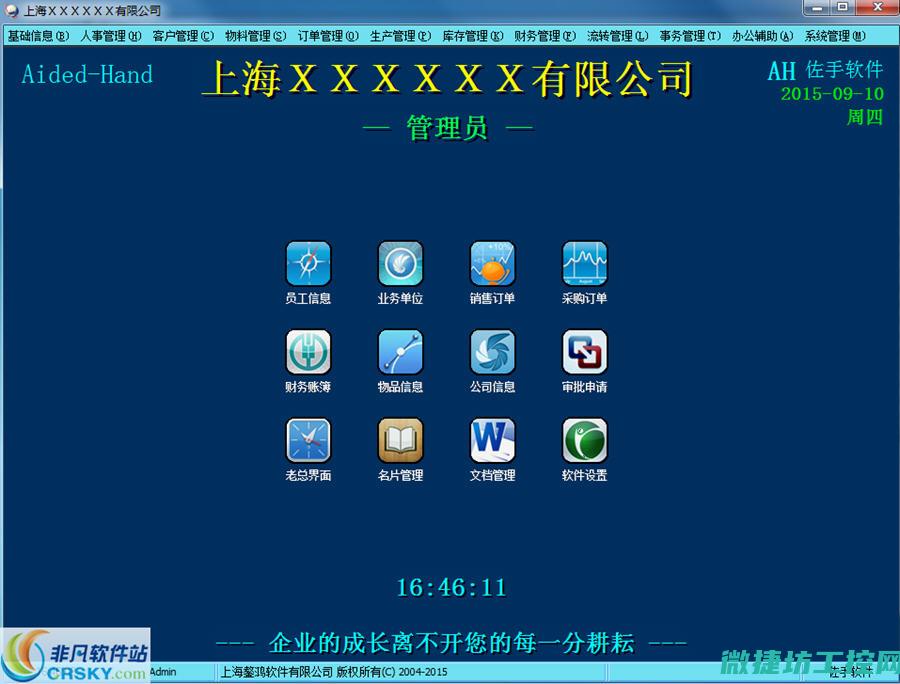This screenshot has height=684, width=900.
Task: Open the 审批申请 icon
Action: (x=584, y=352)
